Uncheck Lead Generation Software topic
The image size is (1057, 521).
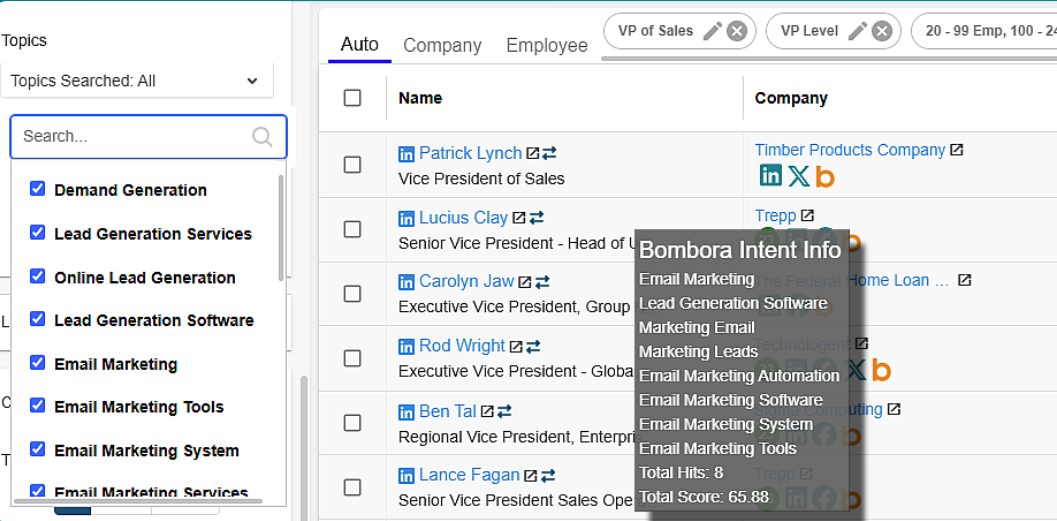38,319
